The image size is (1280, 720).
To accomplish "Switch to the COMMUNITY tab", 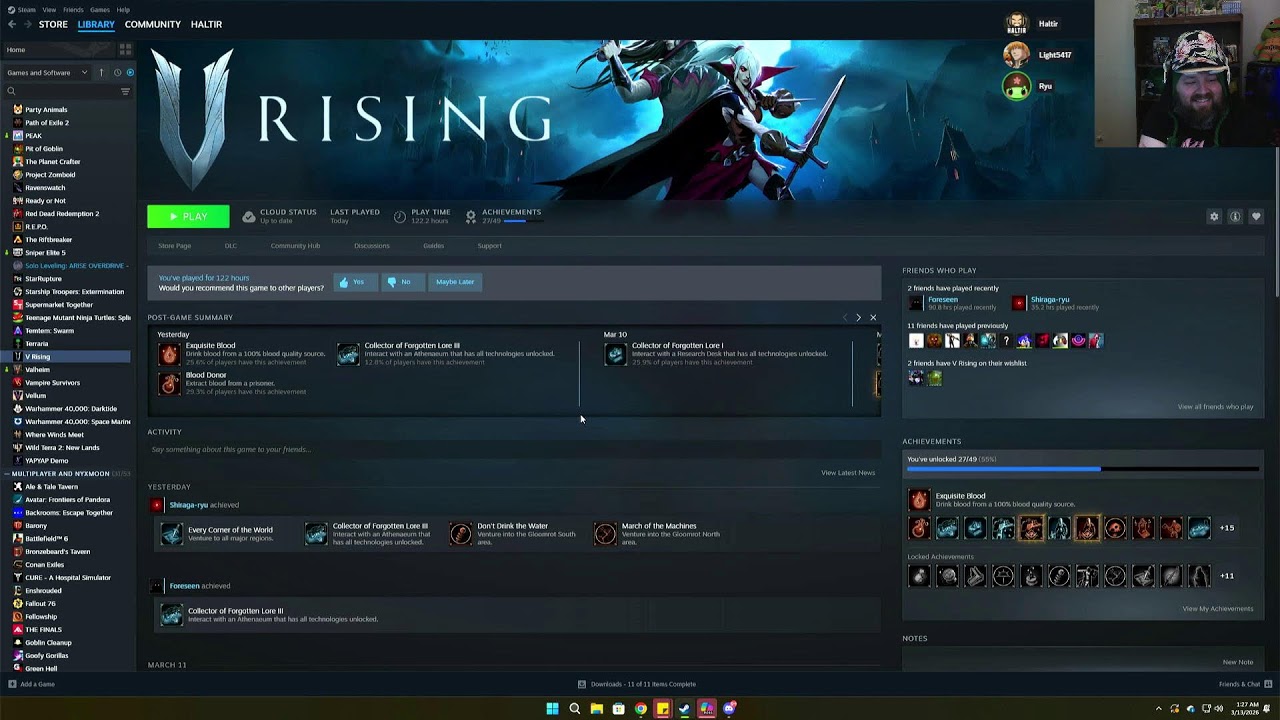I will (x=153, y=24).
